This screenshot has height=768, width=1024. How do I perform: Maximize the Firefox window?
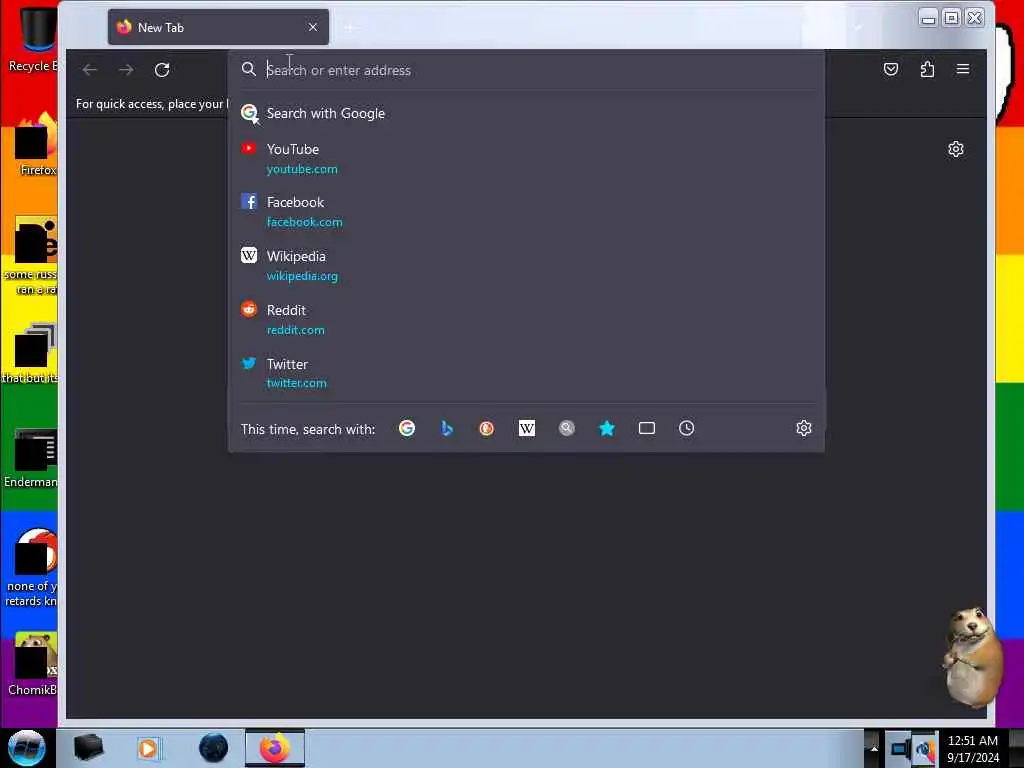(x=952, y=18)
